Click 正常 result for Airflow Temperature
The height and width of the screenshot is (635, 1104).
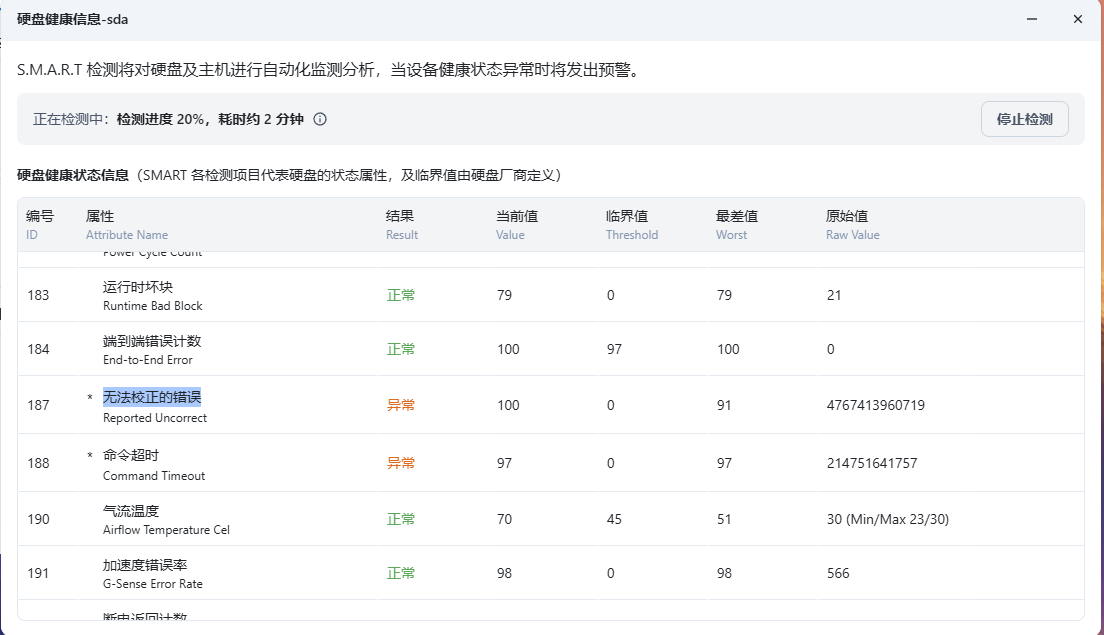tap(401, 519)
